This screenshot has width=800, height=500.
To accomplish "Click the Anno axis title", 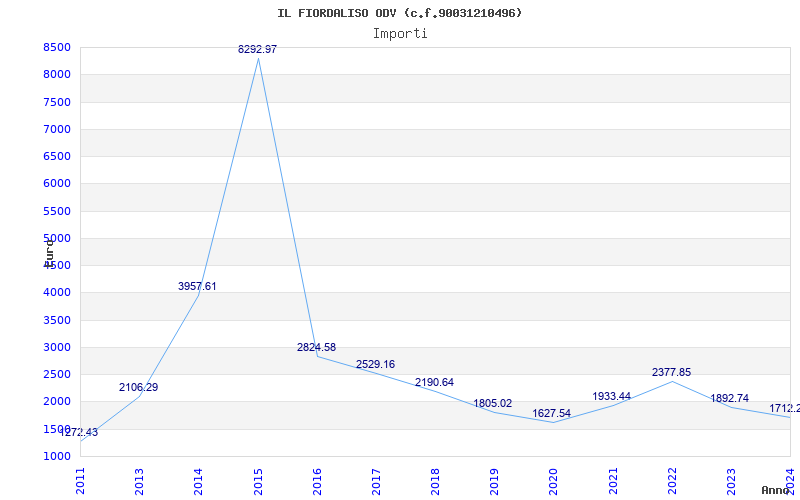I will [775, 490].
